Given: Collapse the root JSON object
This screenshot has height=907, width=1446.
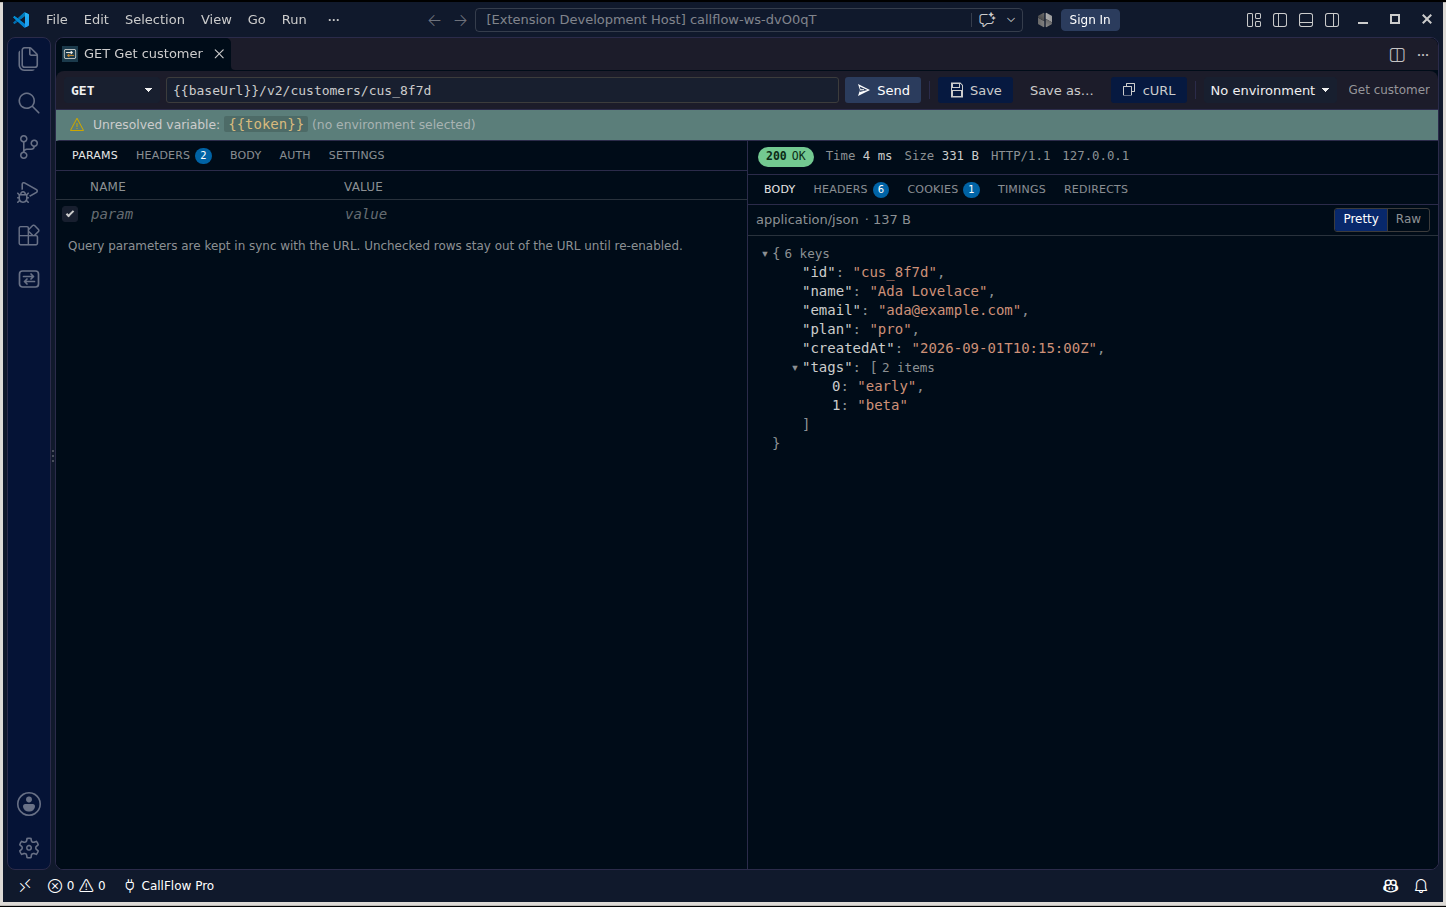Looking at the screenshot, I should 765,254.
